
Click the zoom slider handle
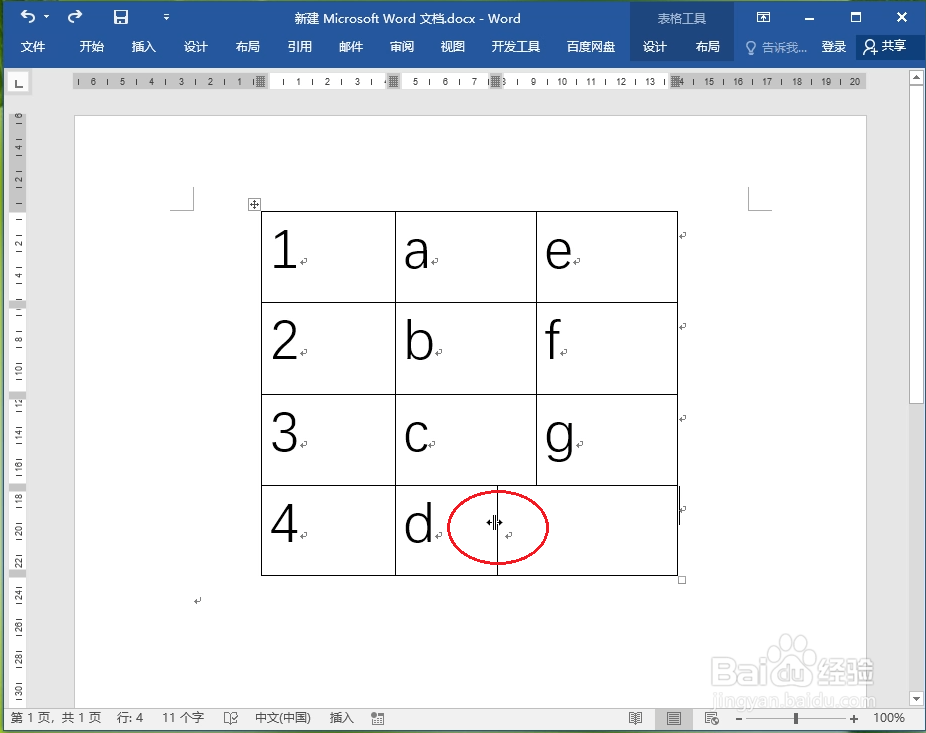796,718
